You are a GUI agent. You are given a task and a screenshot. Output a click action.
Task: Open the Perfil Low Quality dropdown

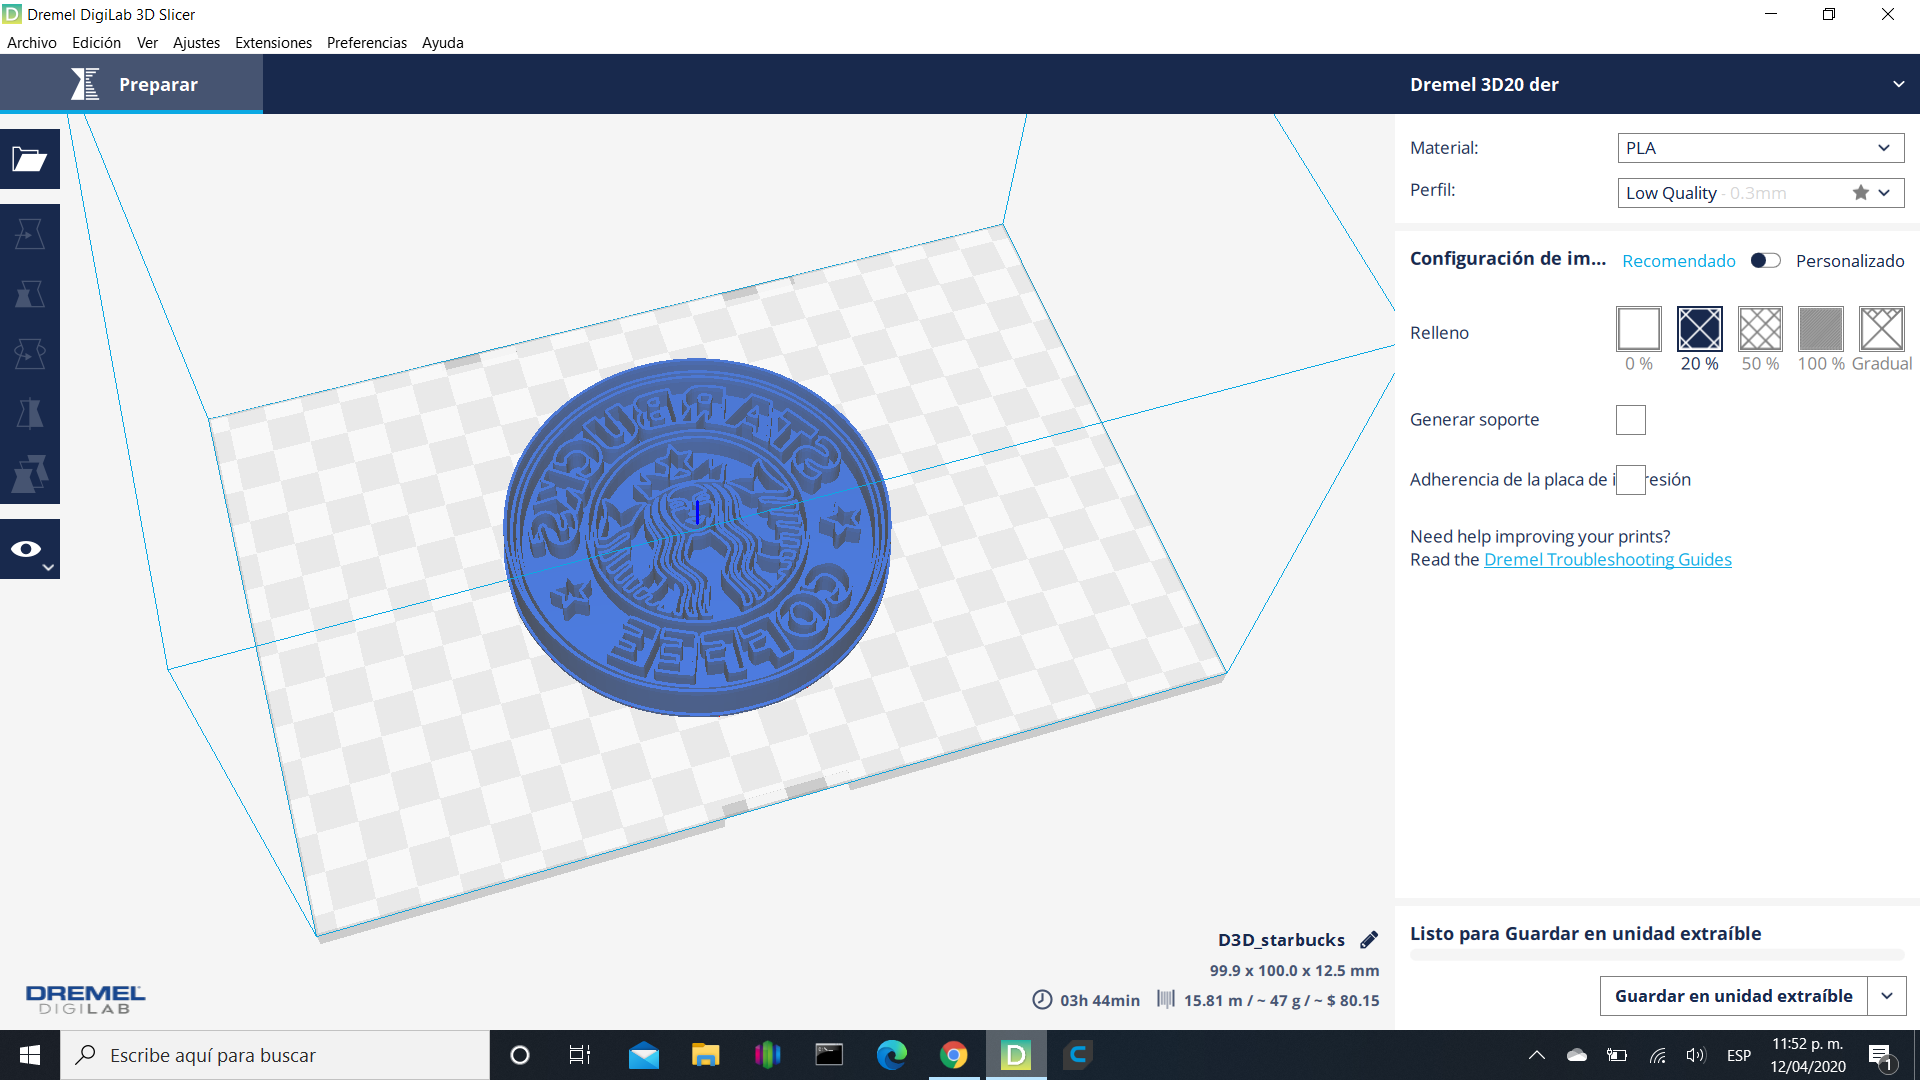1760,193
